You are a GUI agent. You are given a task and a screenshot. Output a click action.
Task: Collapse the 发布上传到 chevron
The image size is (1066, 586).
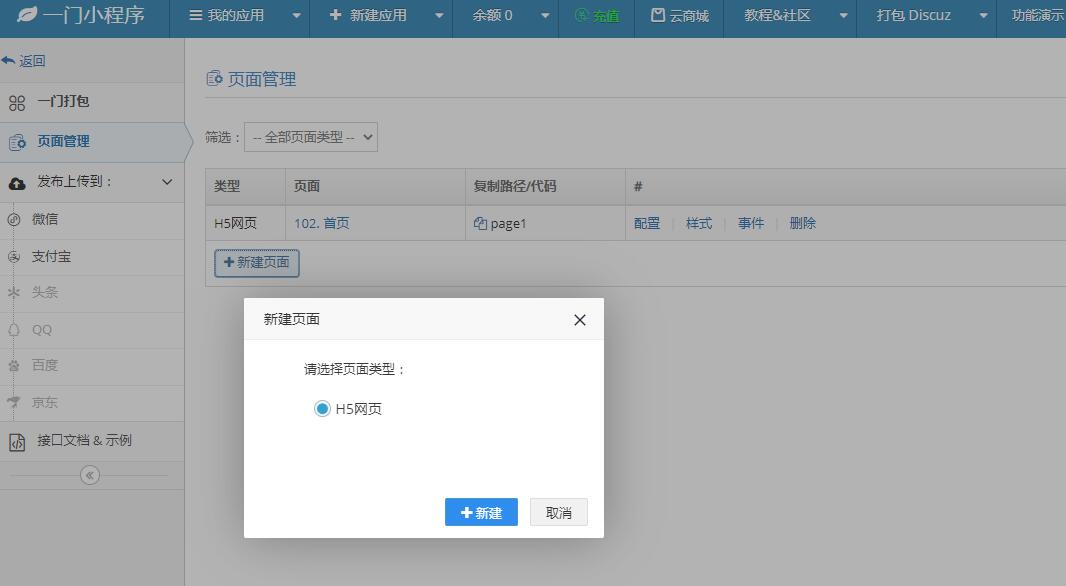coord(167,182)
